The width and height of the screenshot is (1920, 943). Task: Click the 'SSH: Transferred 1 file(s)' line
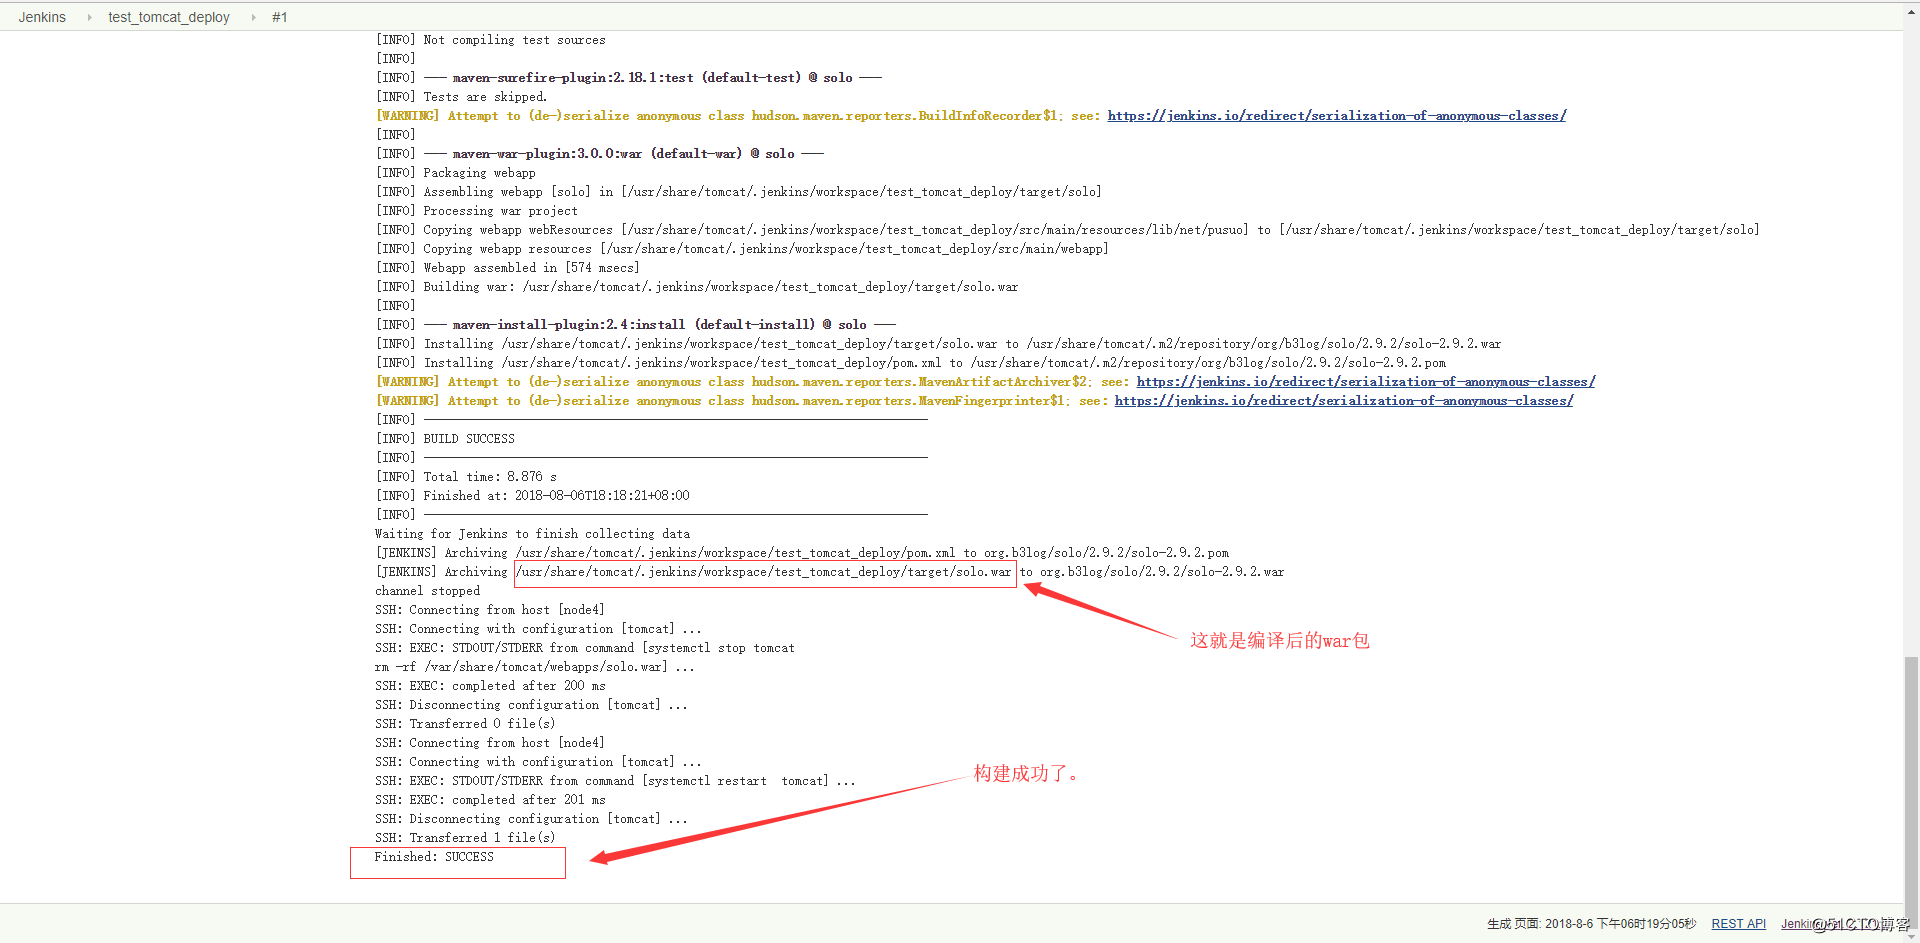pos(465,838)
